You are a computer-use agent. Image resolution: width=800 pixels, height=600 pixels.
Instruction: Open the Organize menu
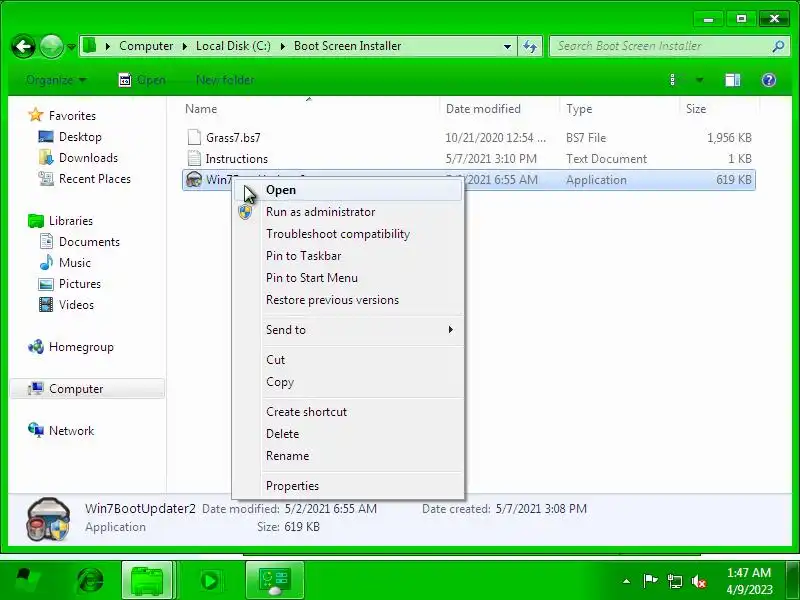click(x=56, y=80)
